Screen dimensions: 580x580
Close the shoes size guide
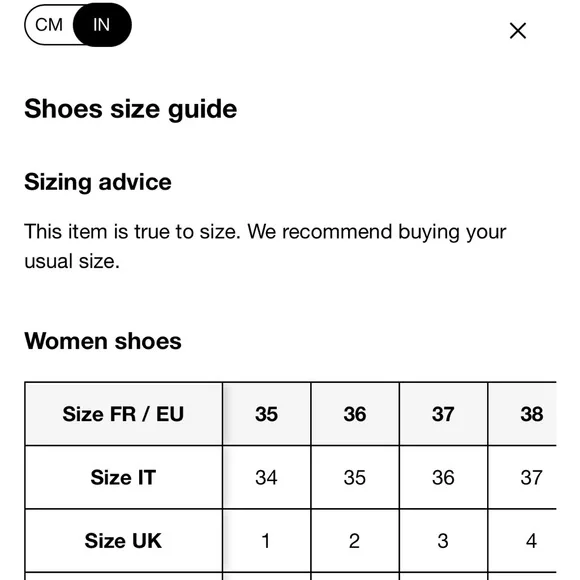pyautogui.click(x=517, y=31)
